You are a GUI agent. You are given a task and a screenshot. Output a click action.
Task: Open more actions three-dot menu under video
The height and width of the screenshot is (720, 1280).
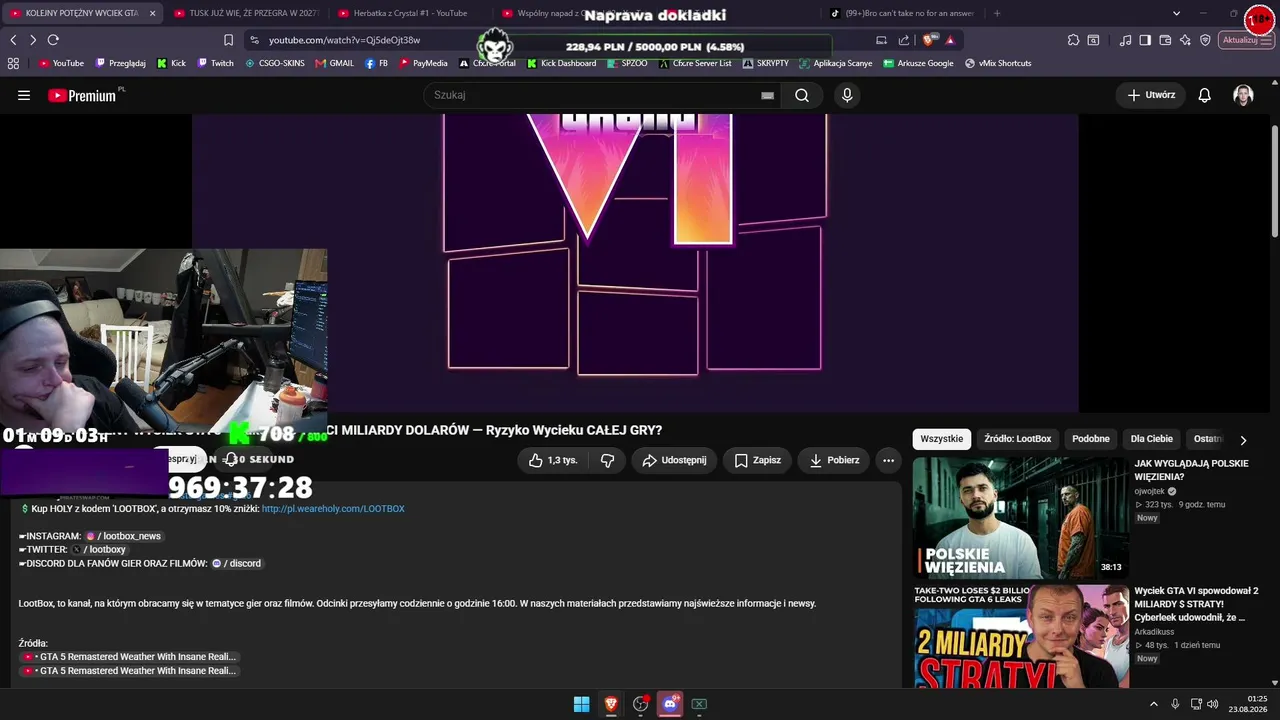[888, 460]
